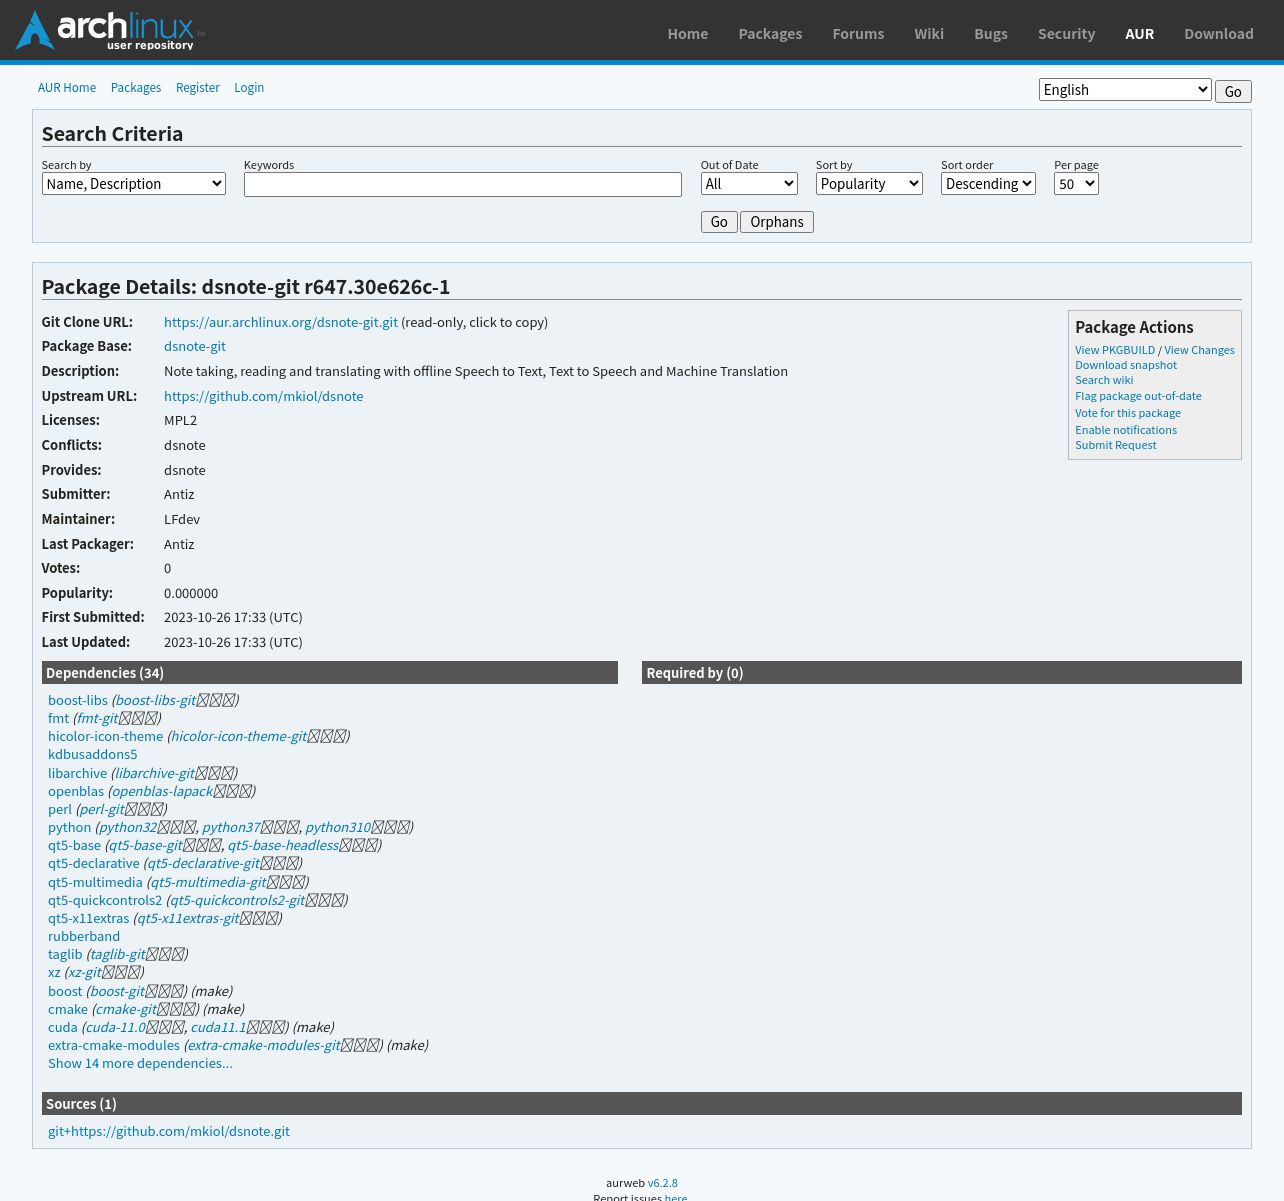
Task: Click Vote for this package link
Action: point(1128,413)
